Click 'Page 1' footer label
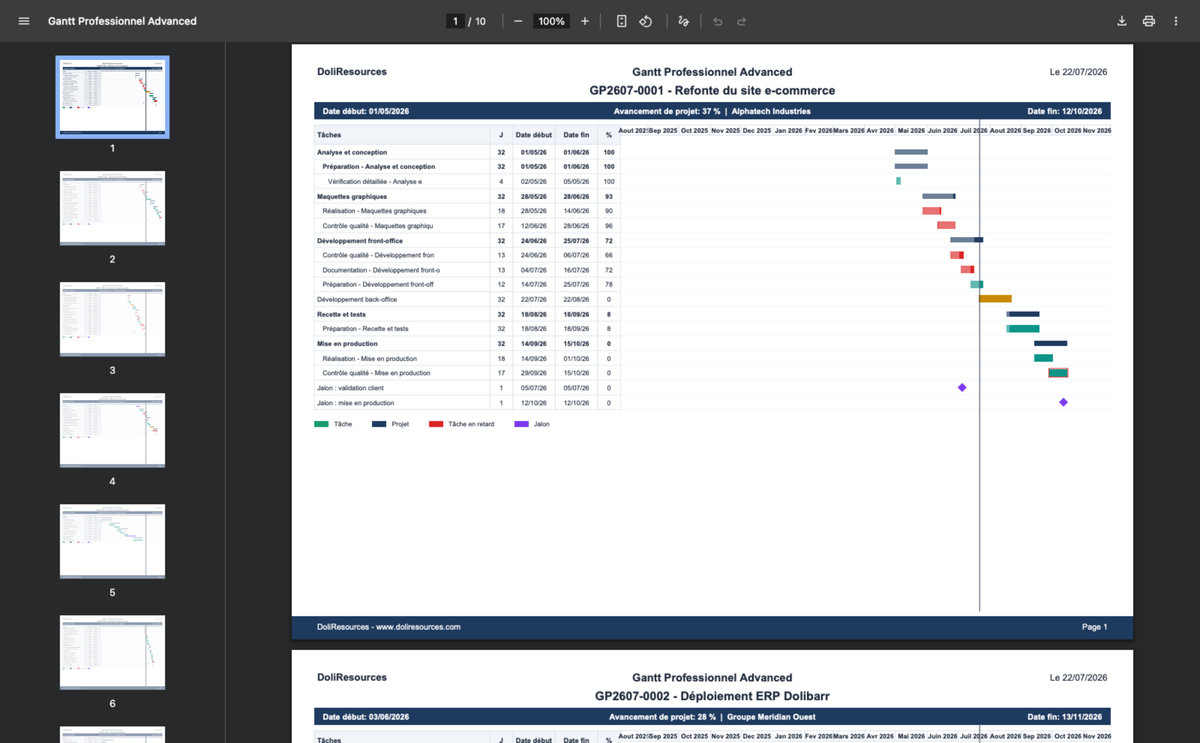1200x743 pixels. tap(1094, 627)
